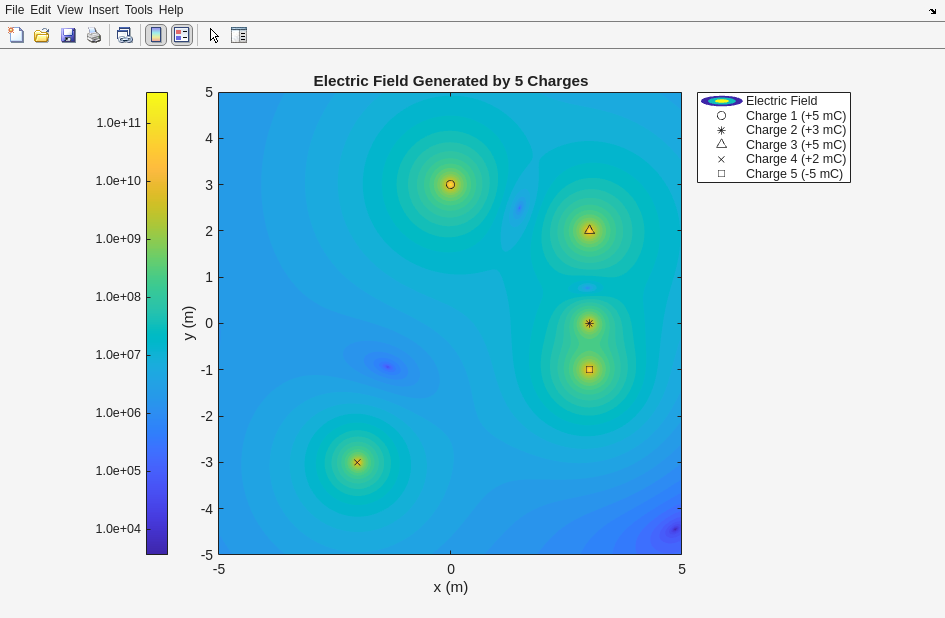Open the Edit menu

click(40, 10)
